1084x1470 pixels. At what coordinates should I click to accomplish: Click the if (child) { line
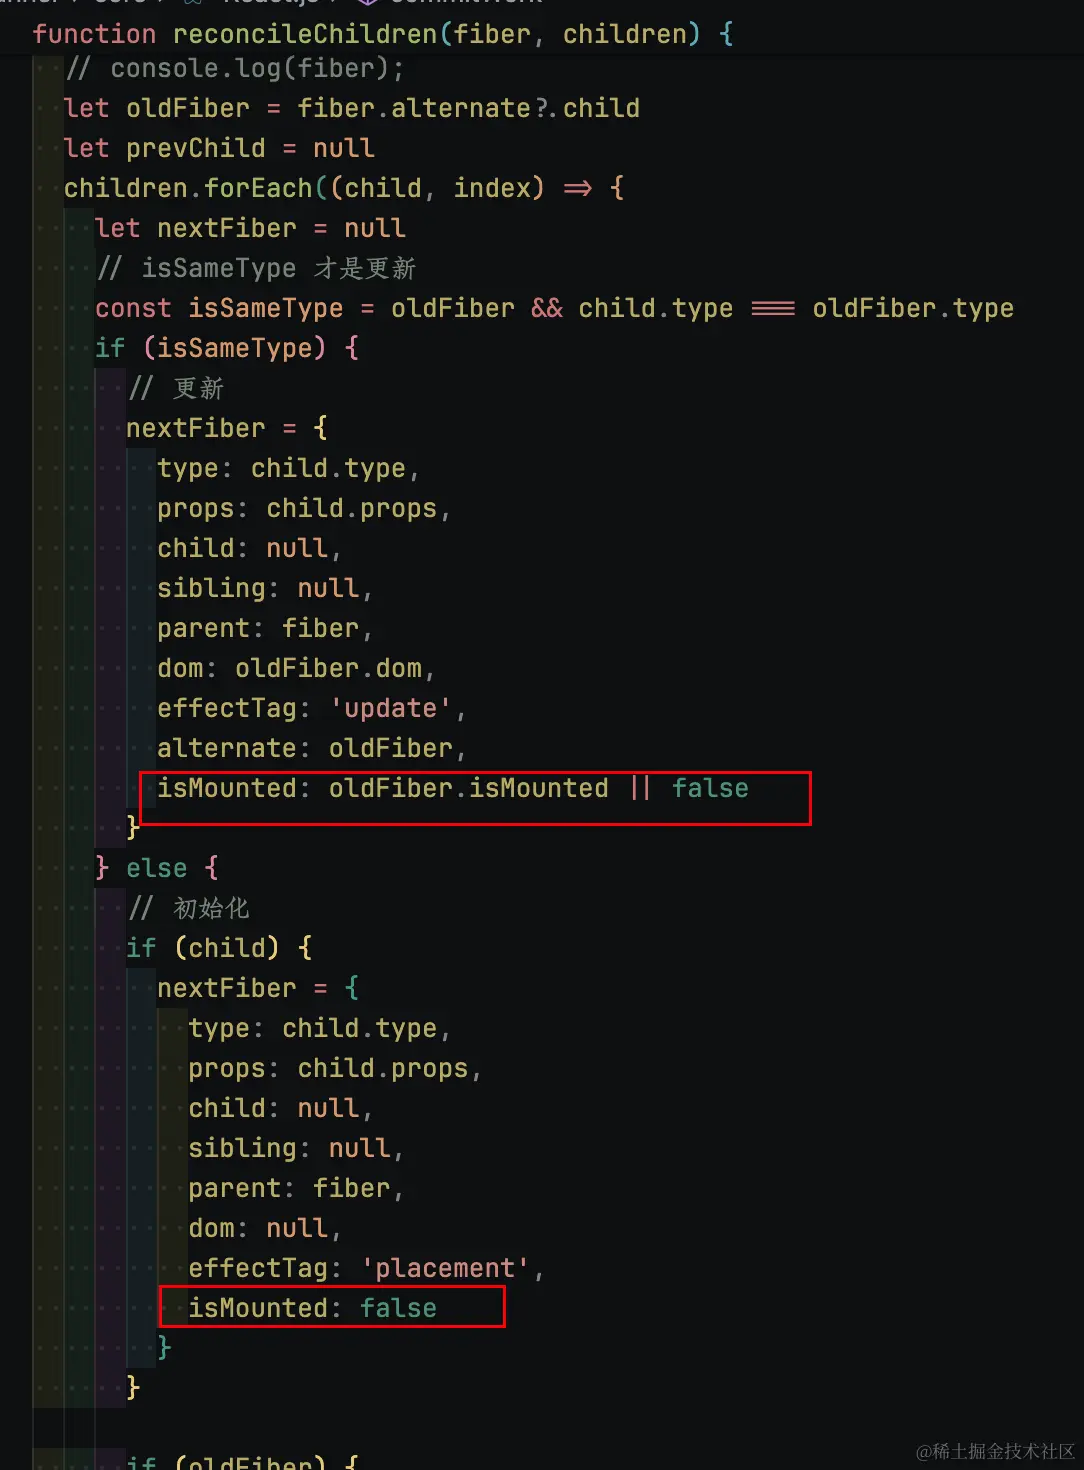coord(219,948)
